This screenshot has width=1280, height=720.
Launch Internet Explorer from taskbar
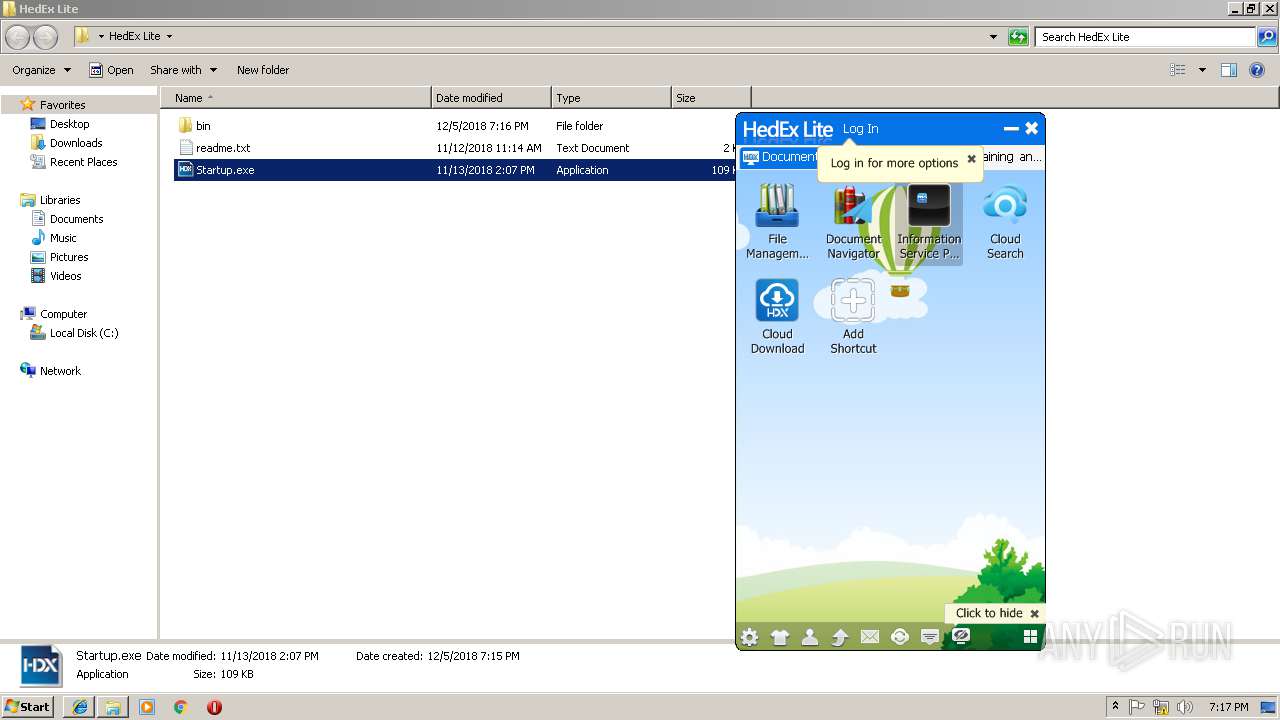(80, 707)
